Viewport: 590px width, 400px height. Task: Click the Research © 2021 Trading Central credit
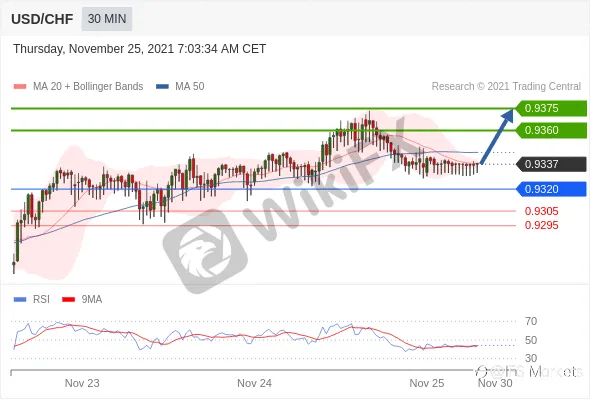[x=506, y=86]
